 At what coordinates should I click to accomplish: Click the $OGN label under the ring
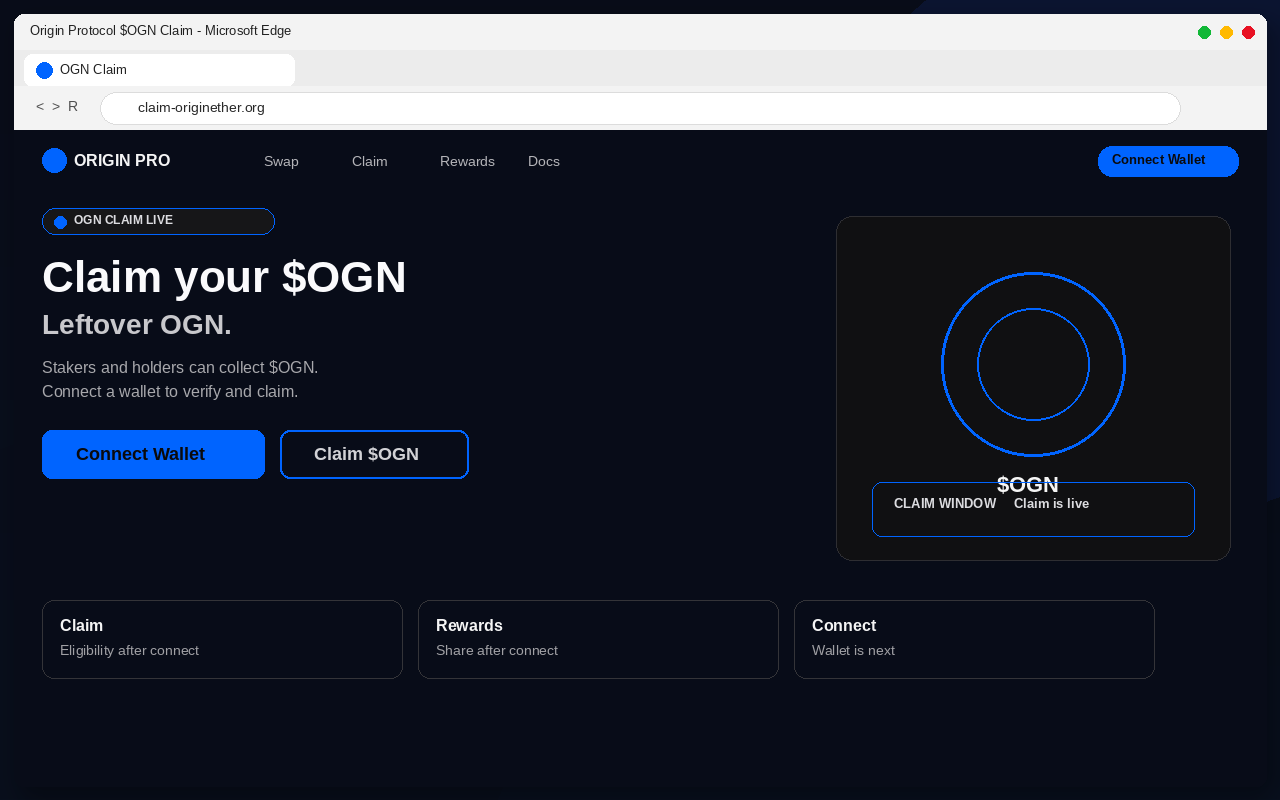click(x=1028, y=485)
